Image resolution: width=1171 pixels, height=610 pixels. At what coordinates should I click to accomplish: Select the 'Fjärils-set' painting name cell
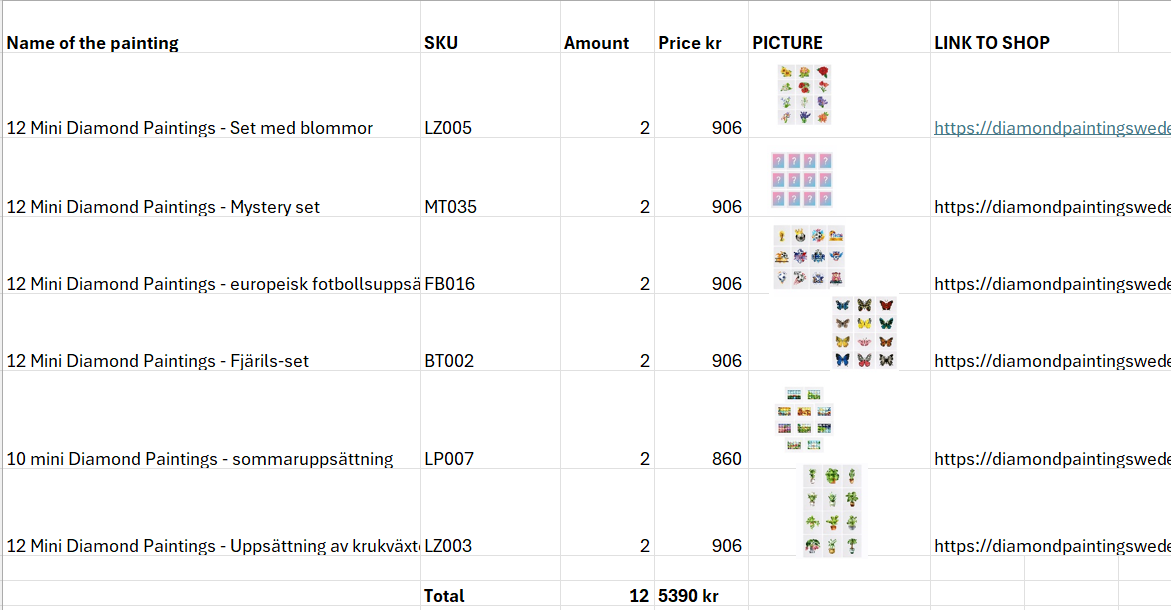point(158,361)
